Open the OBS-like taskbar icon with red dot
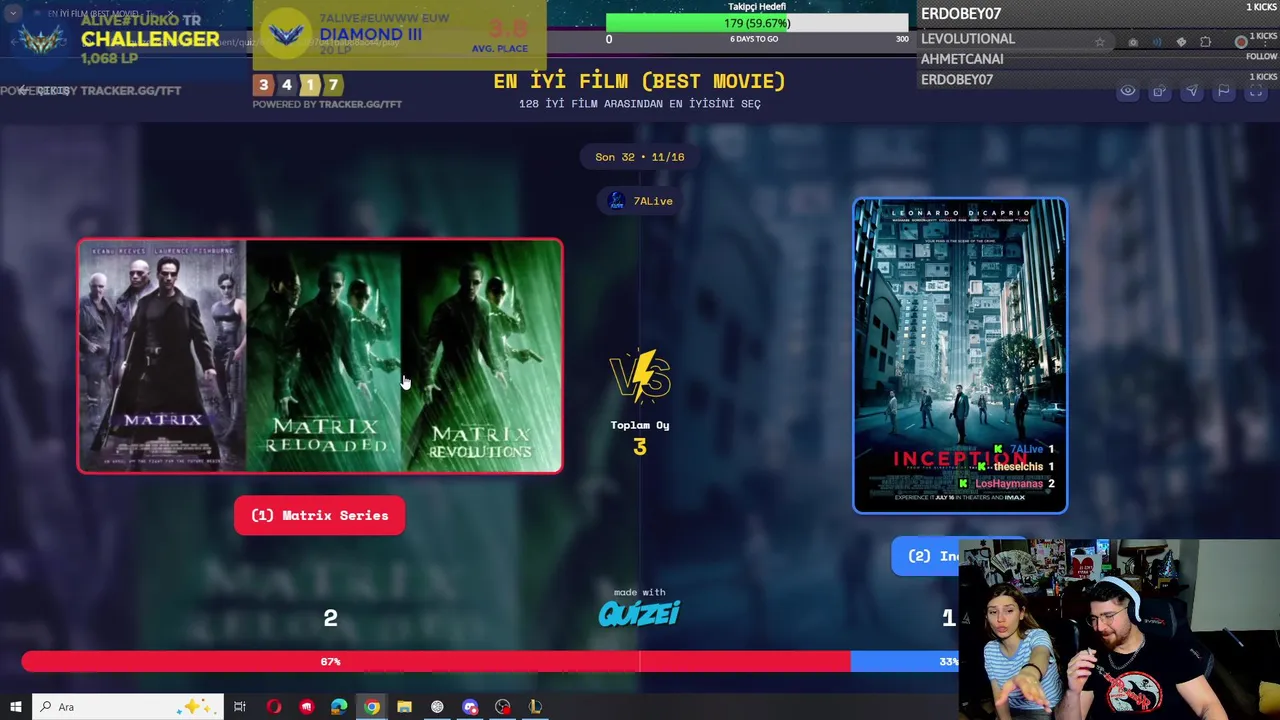1280x720 pixels. pos(503,707)
